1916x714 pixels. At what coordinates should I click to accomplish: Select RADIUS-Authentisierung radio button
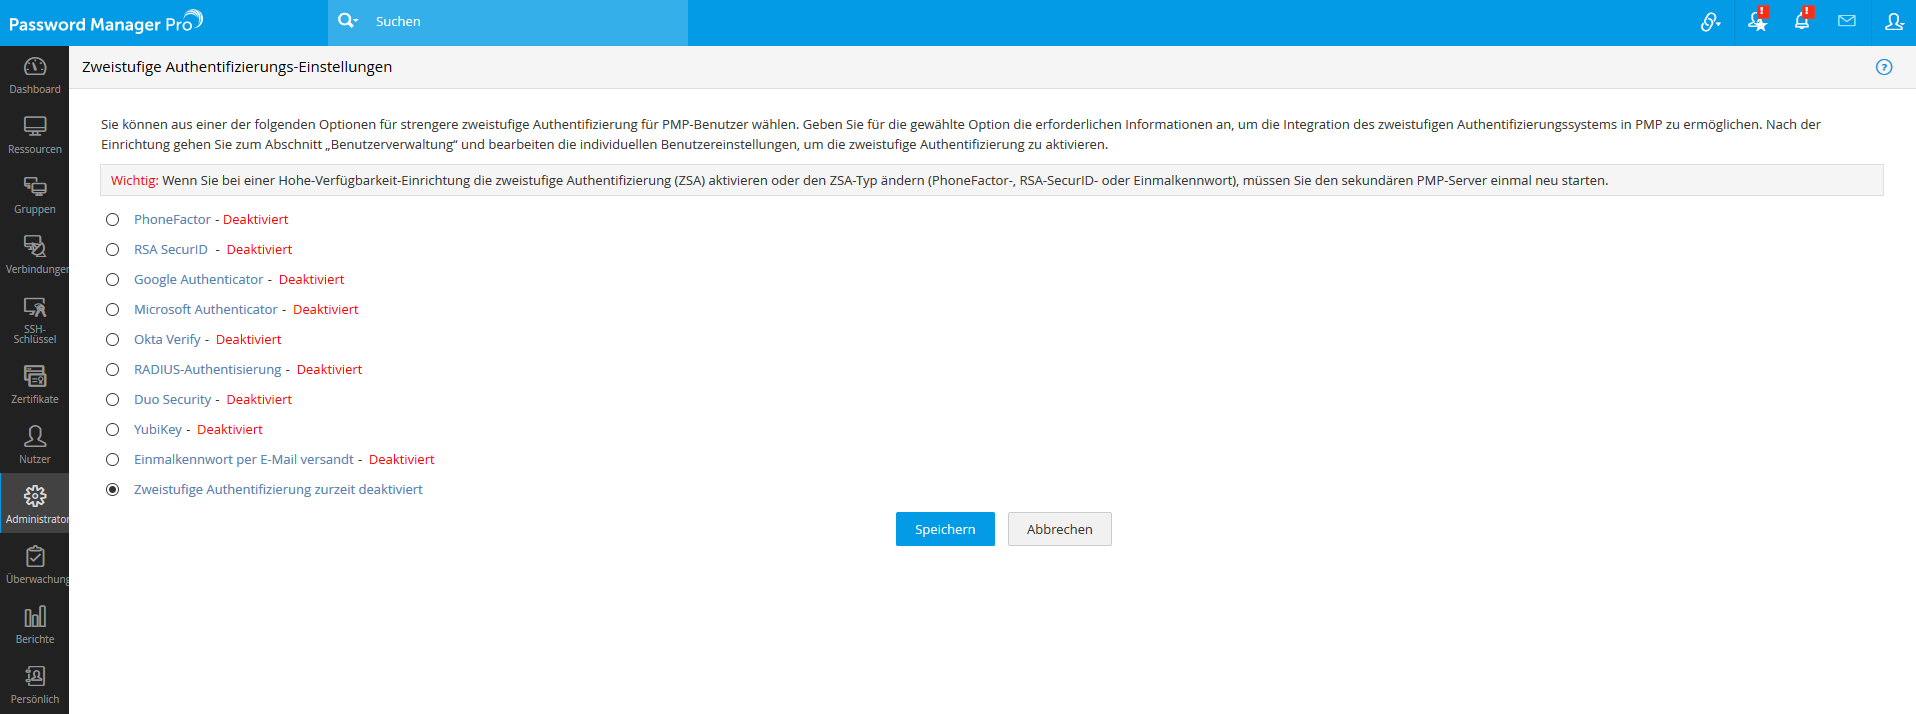113,370
